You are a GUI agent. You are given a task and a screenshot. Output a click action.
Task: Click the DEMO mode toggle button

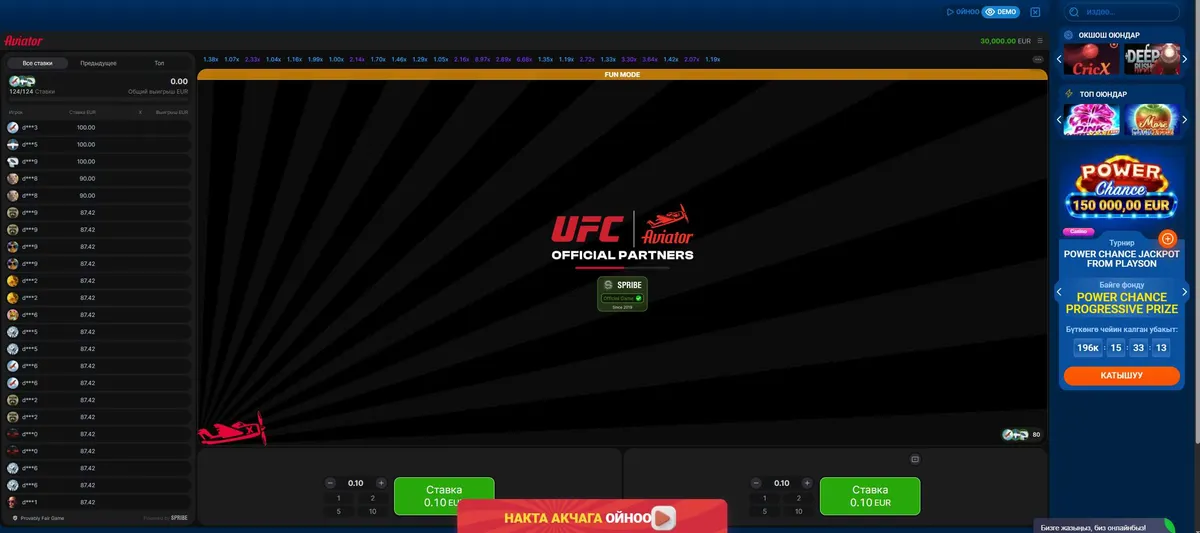tap(1001, 12)
